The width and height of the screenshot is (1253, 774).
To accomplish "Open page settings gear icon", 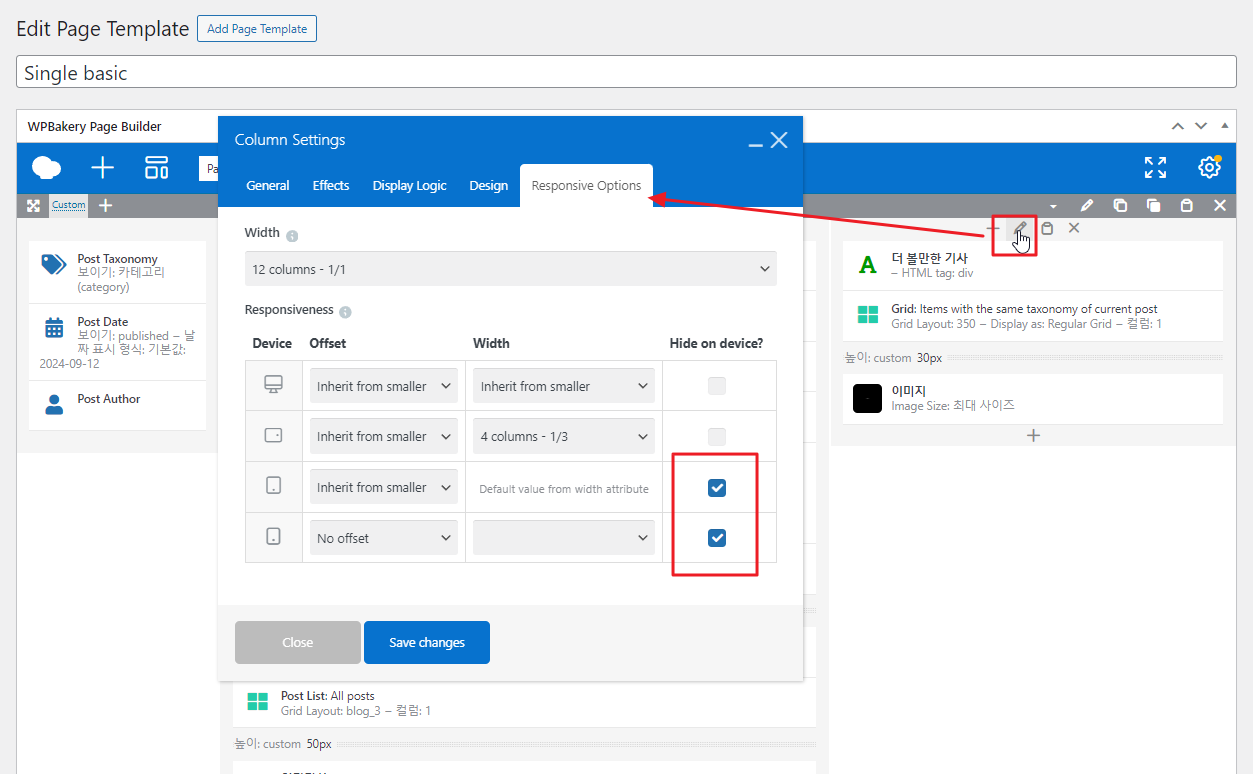I will (x=1209, y=167).
